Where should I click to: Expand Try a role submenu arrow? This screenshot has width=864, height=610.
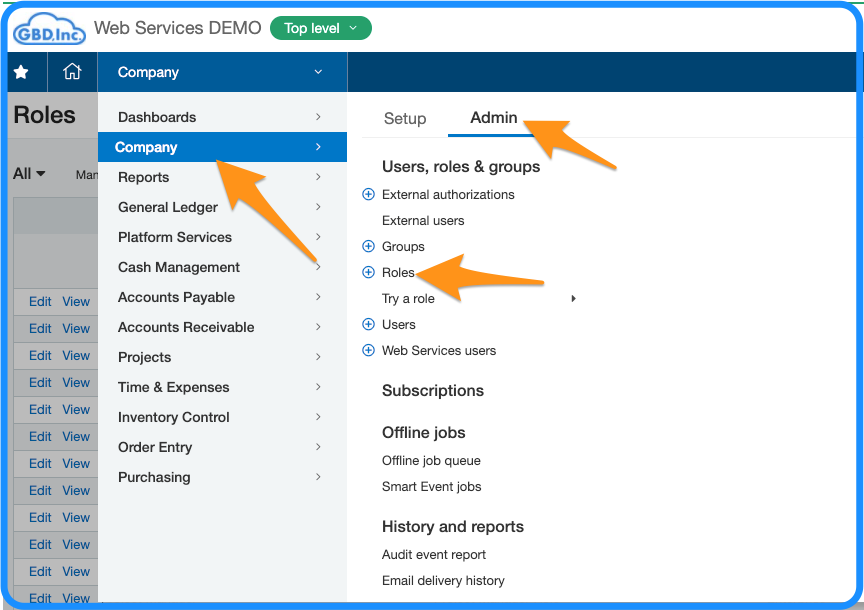574,299
